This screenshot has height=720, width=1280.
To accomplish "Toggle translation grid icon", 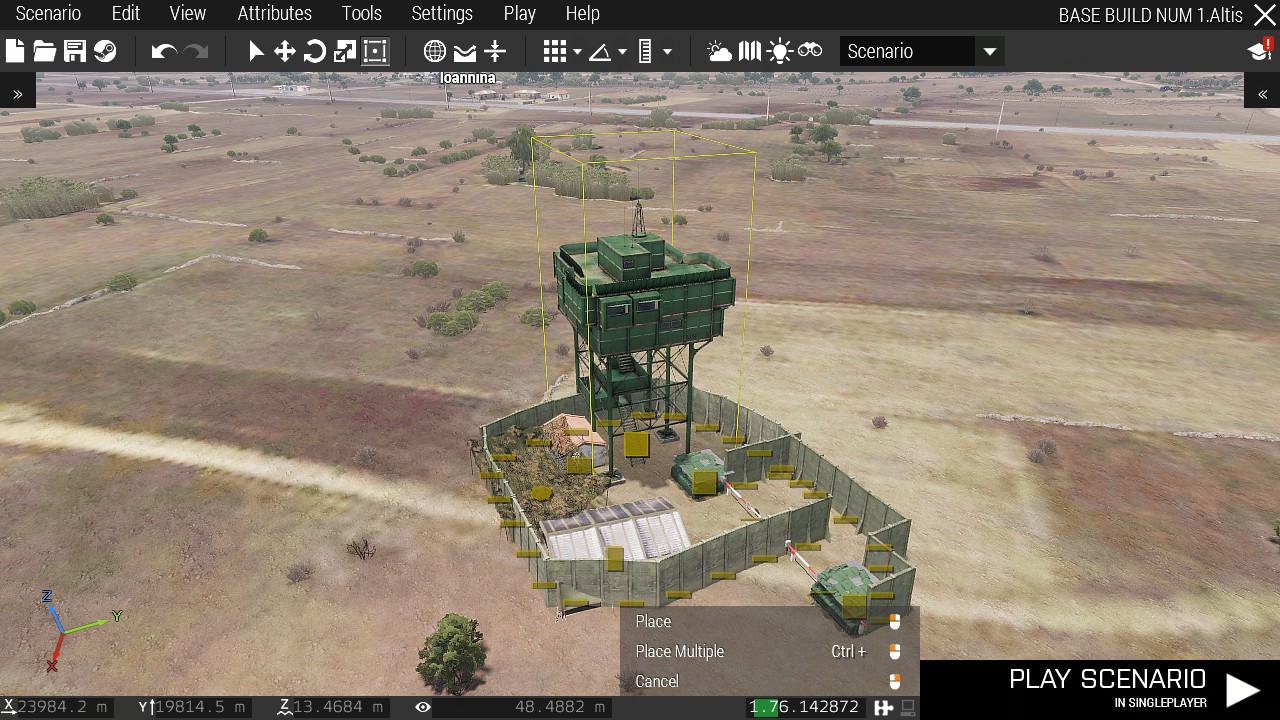I will point(555,52).
